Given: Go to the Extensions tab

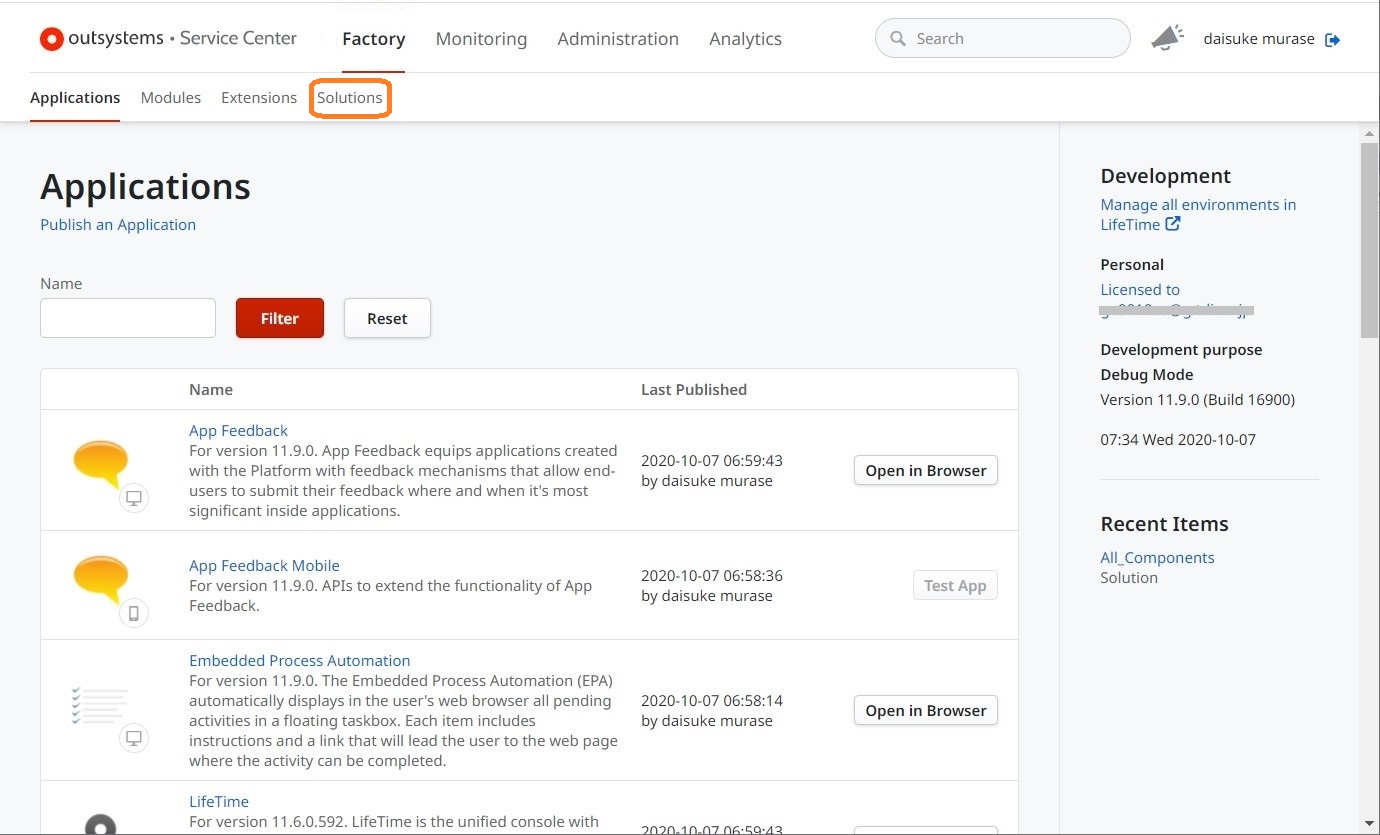Looking at the screenshot, I should pyautogui.click(x=259, y=98).
